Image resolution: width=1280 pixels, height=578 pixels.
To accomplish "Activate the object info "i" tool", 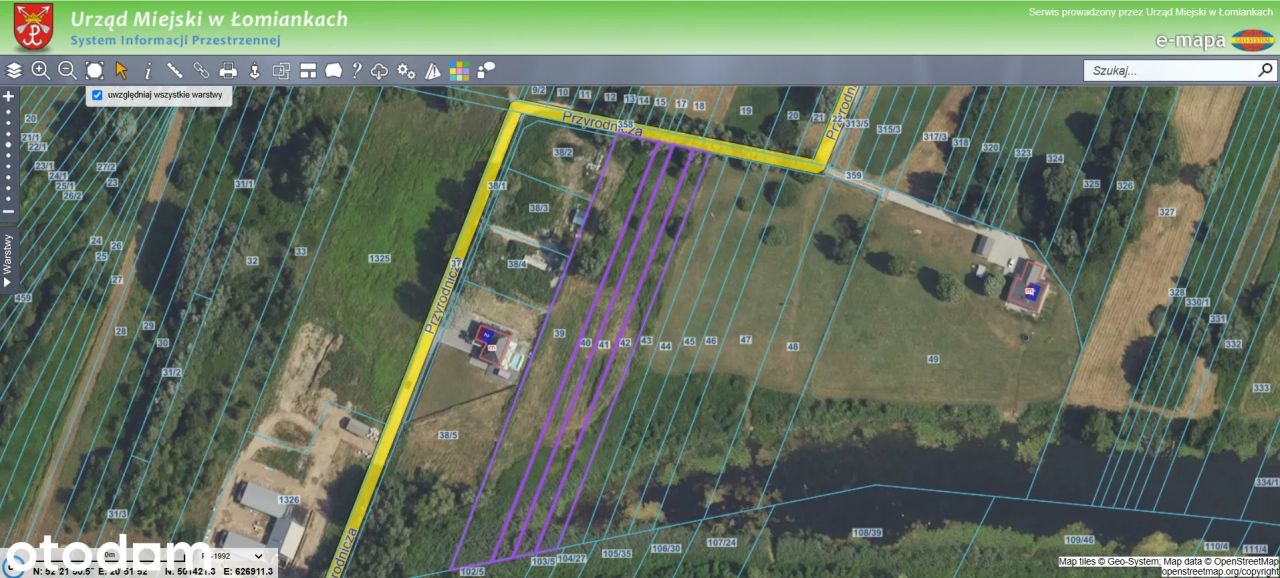I will (148, 70).
